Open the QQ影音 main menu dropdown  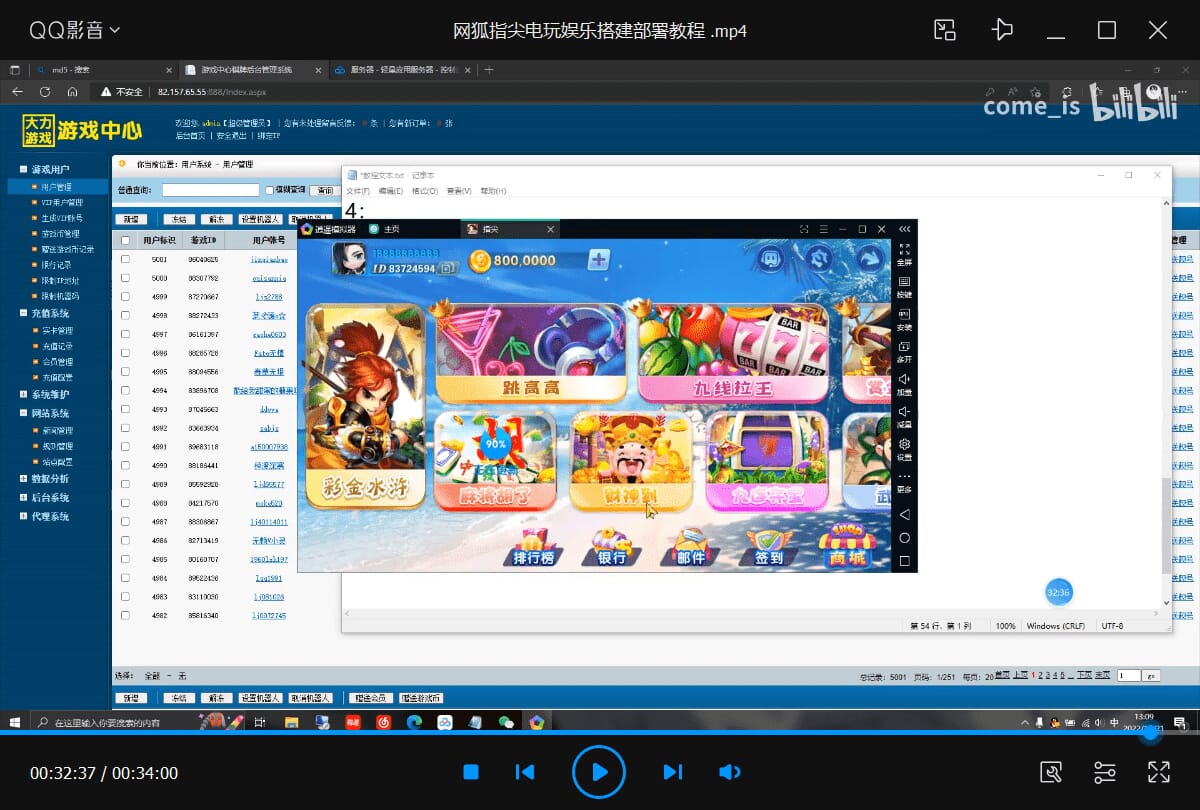pyautogui.click(x=75, y=30)
